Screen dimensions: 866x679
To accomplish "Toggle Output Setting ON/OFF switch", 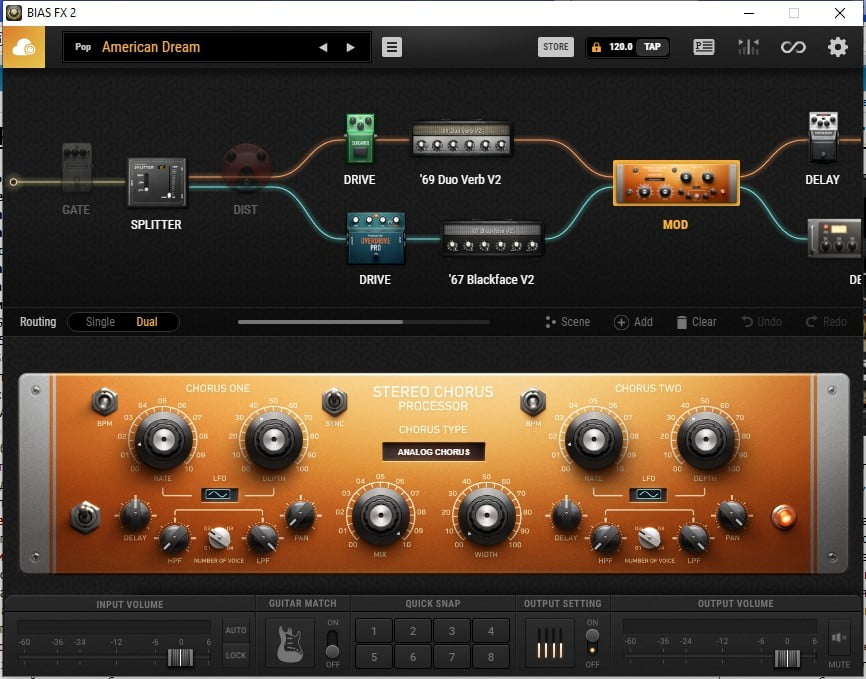I will click(x=592, y=642).
